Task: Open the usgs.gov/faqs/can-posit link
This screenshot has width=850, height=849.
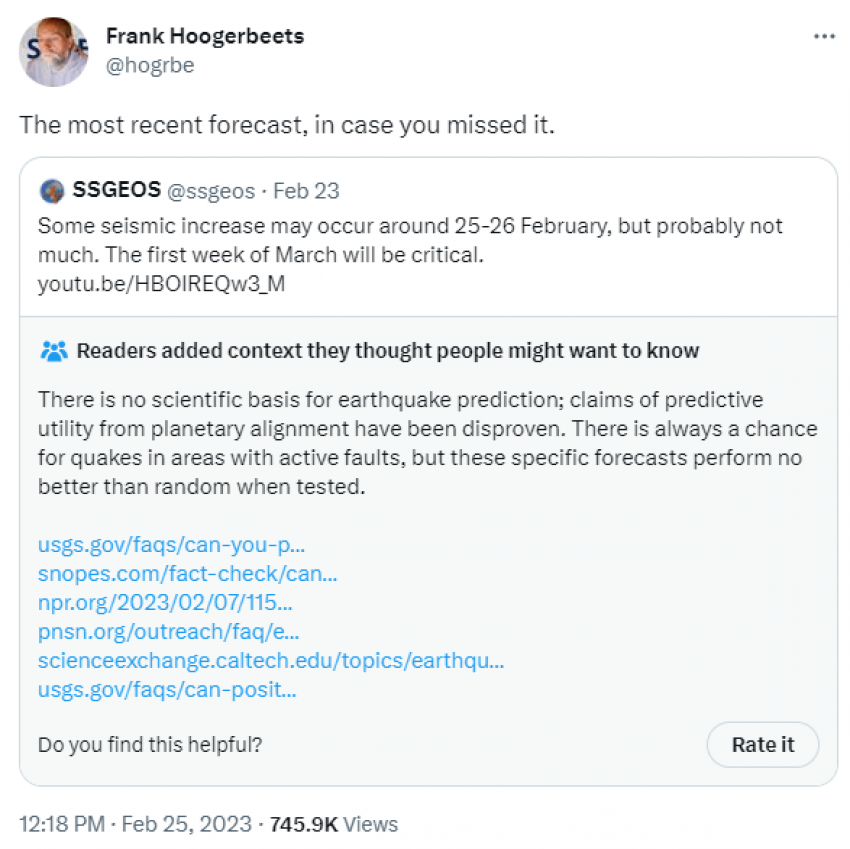Action: click(x=167, y=689)
